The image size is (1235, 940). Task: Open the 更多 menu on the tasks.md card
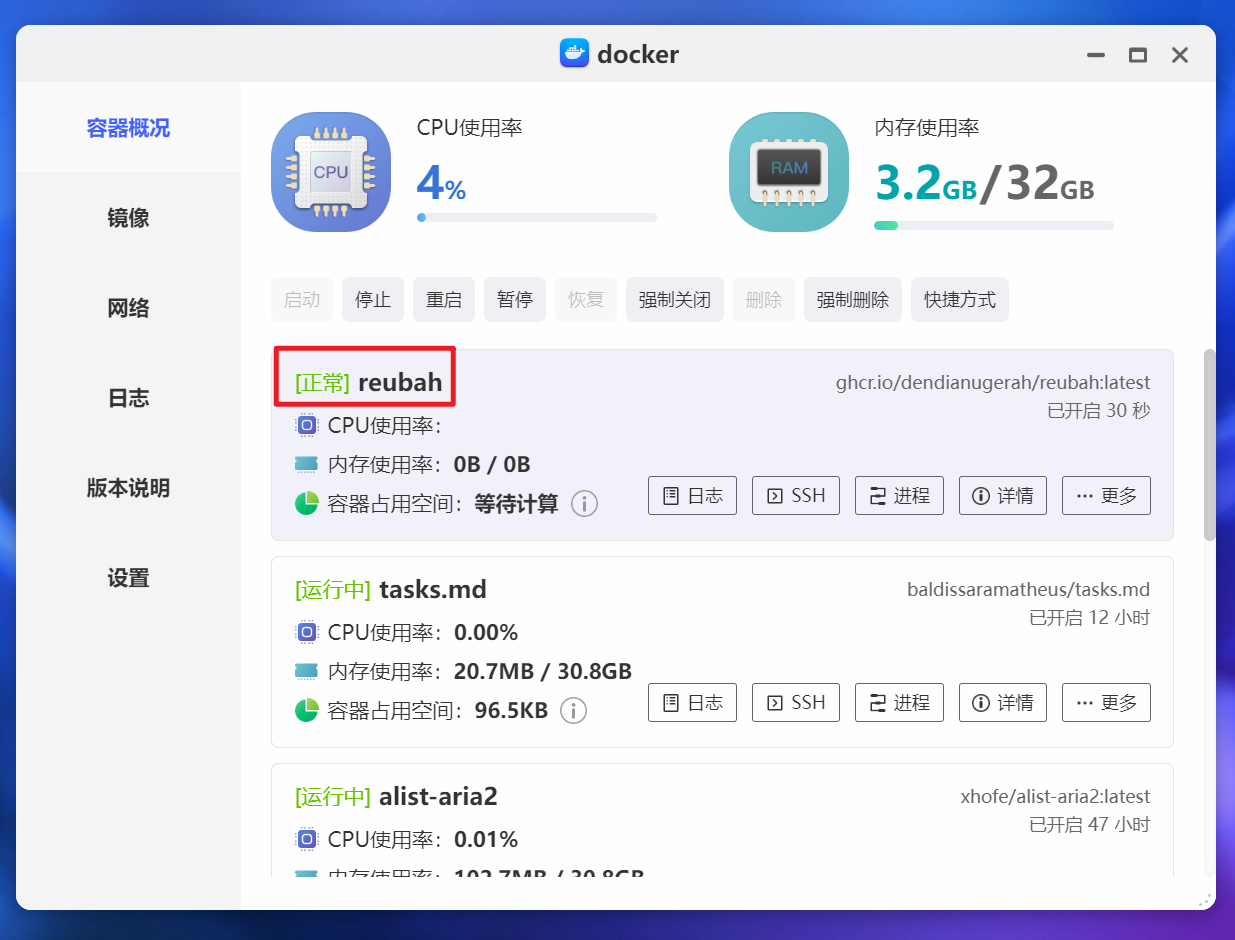(1106, 702)
